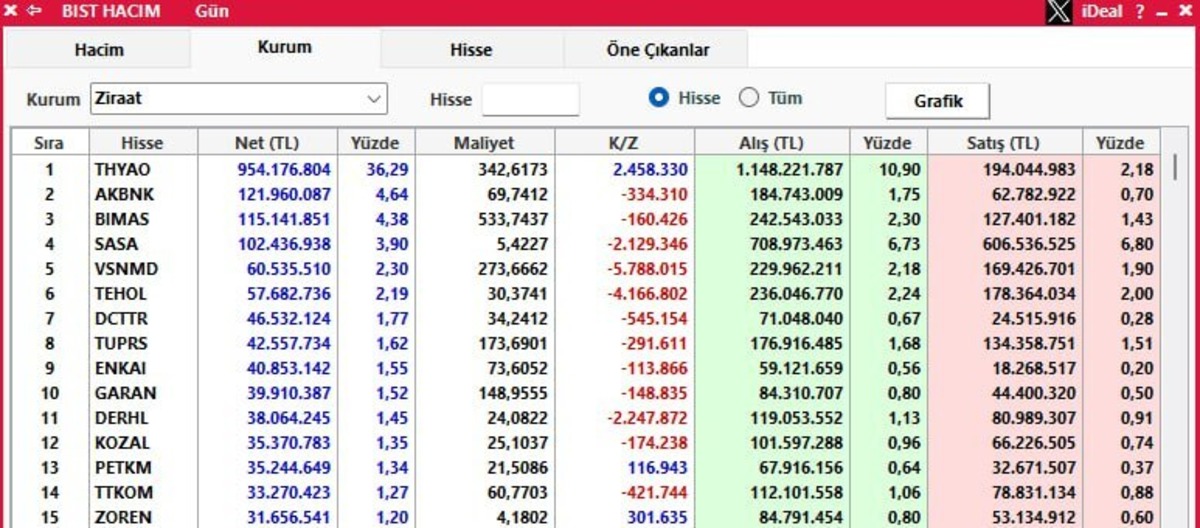Image resolution: width=1200 pixels, height=528 pixels.
Task: Select the SASA stock row
Action: [586, 244]
